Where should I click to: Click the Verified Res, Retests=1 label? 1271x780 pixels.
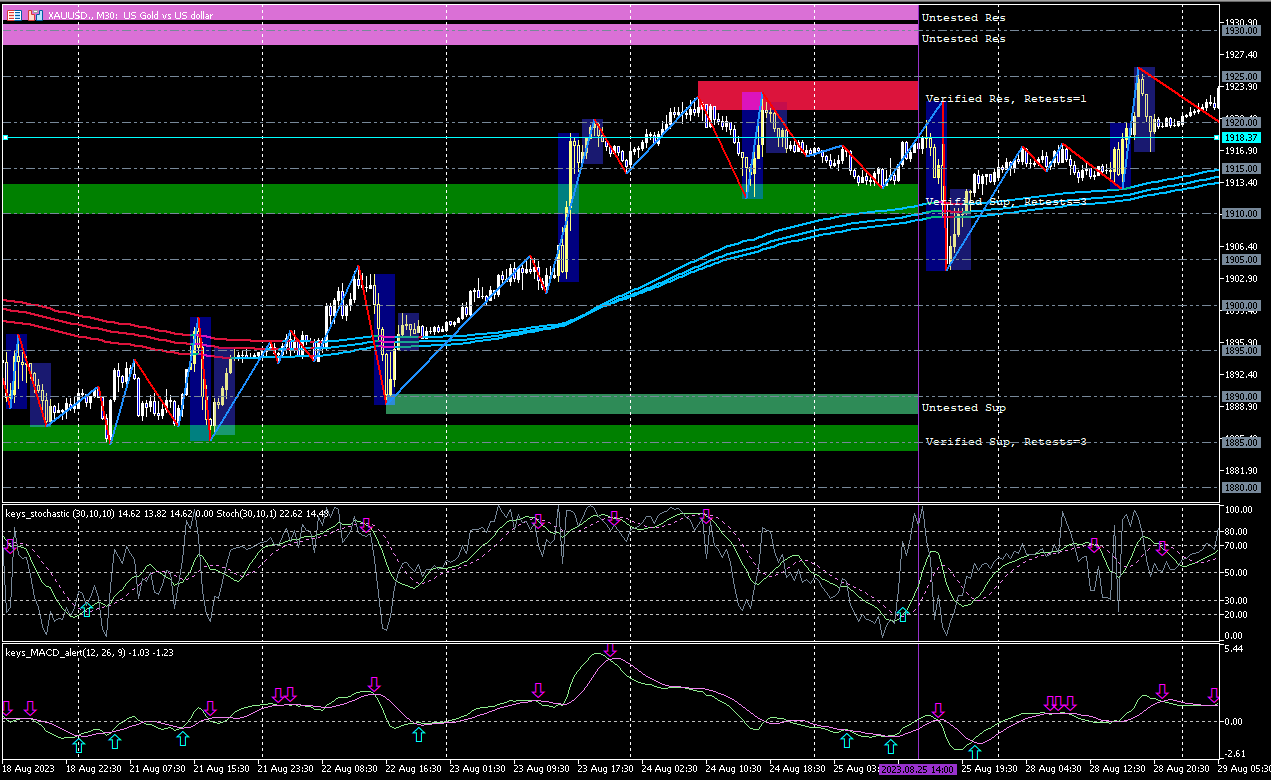click(1005, 99)
